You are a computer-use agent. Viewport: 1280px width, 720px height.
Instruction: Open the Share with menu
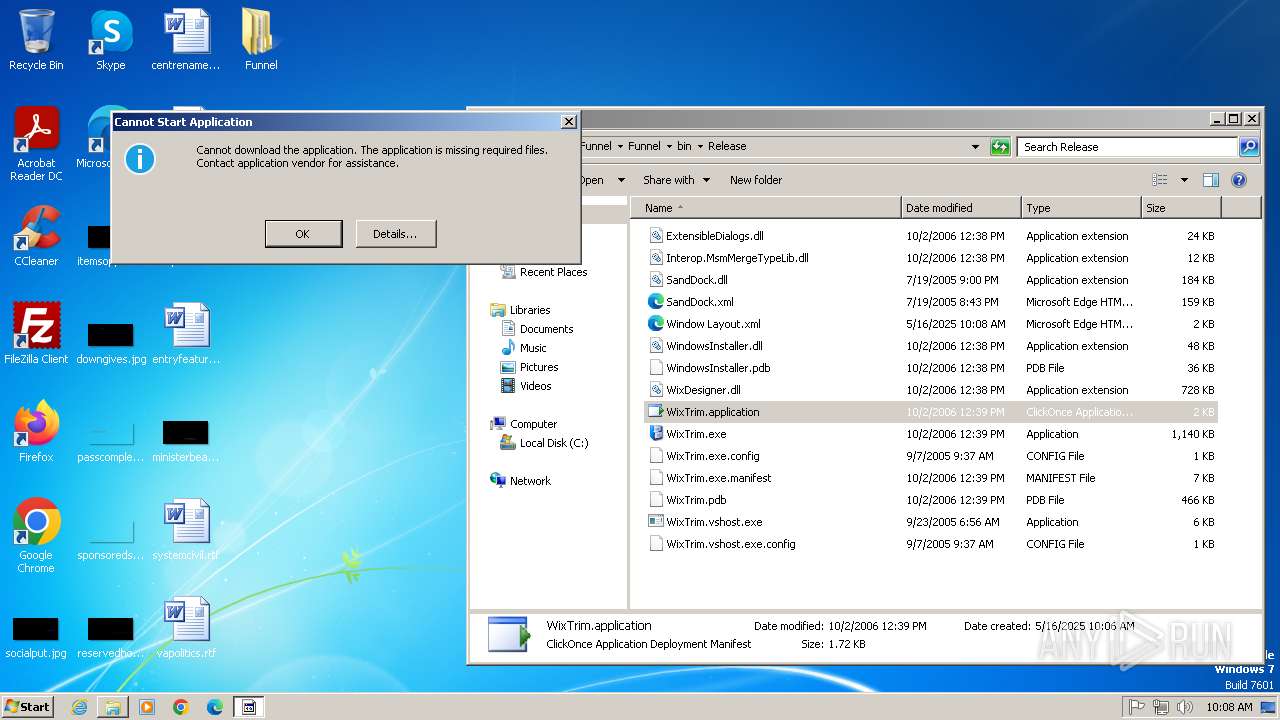[x=676, y=180]
